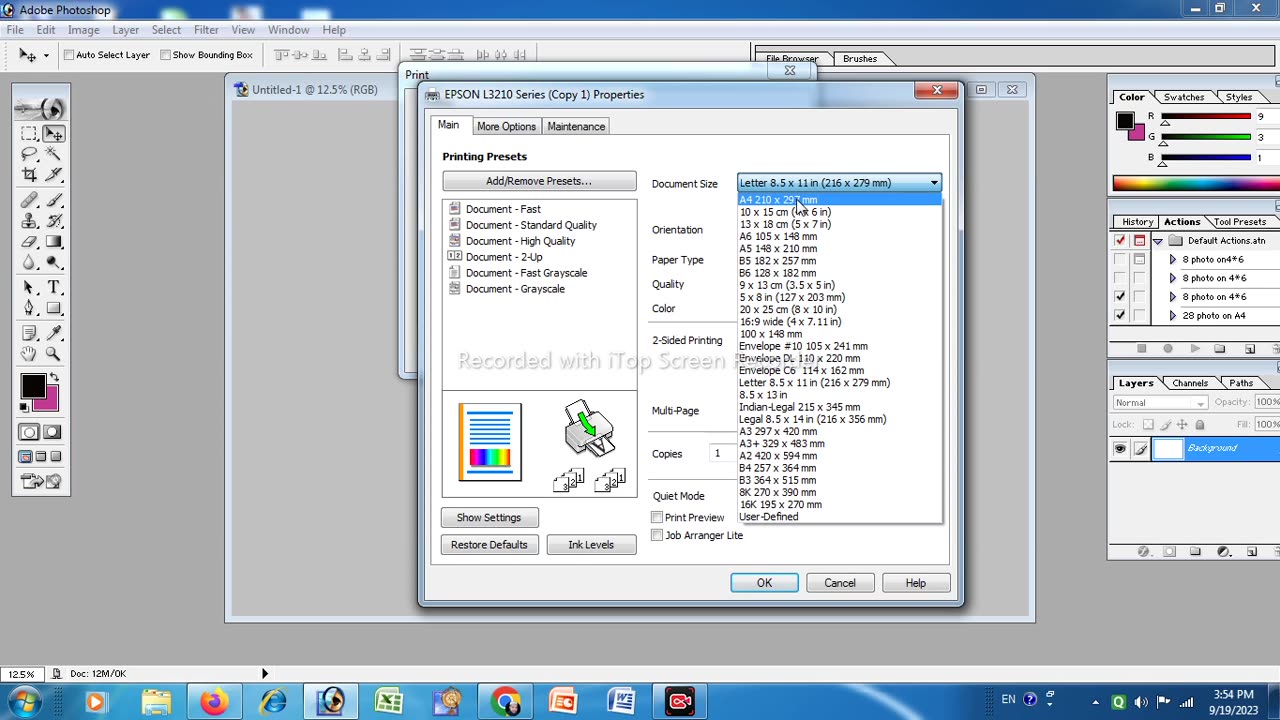Toggle Auto Select Layer checkbox

click(x=69, y=55)
